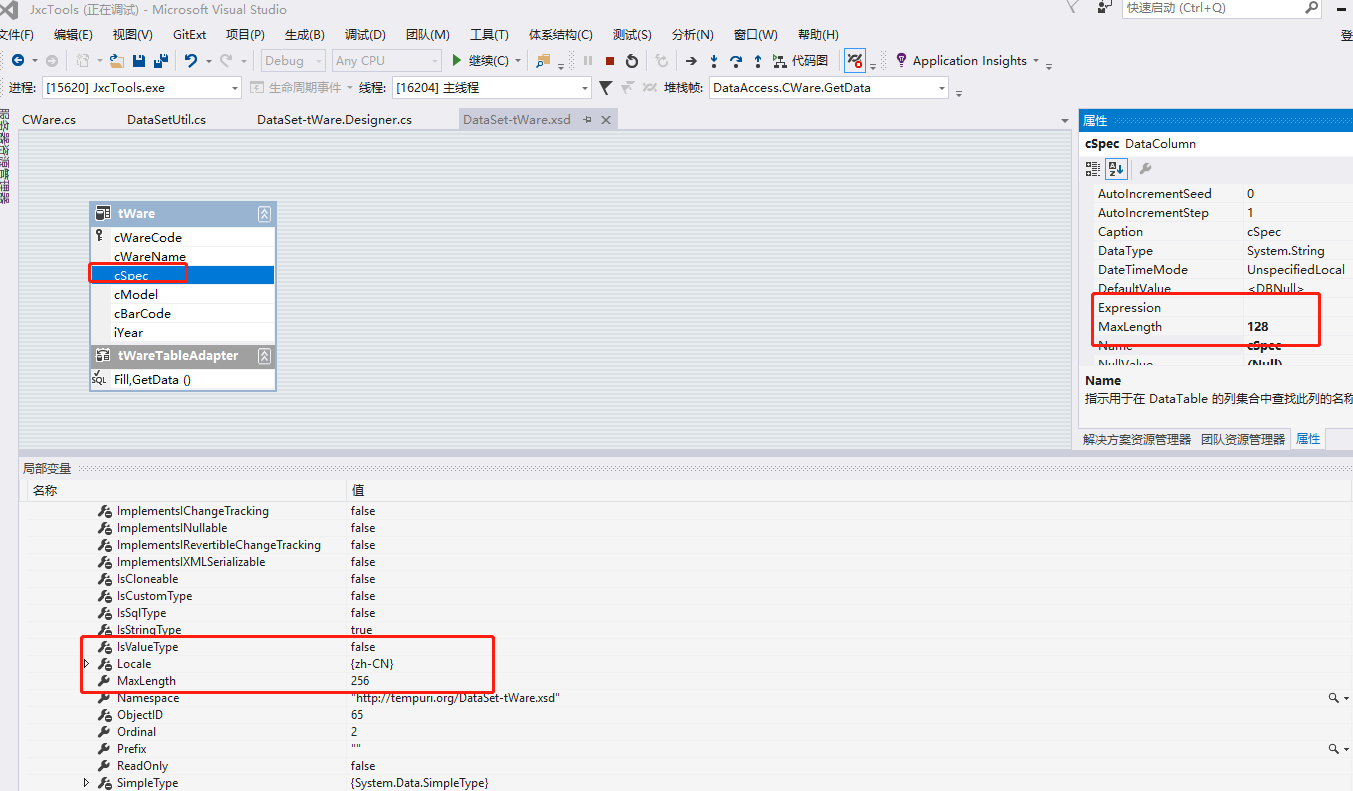Select Alphabetical sort icon in Properties

[1116, 169]
